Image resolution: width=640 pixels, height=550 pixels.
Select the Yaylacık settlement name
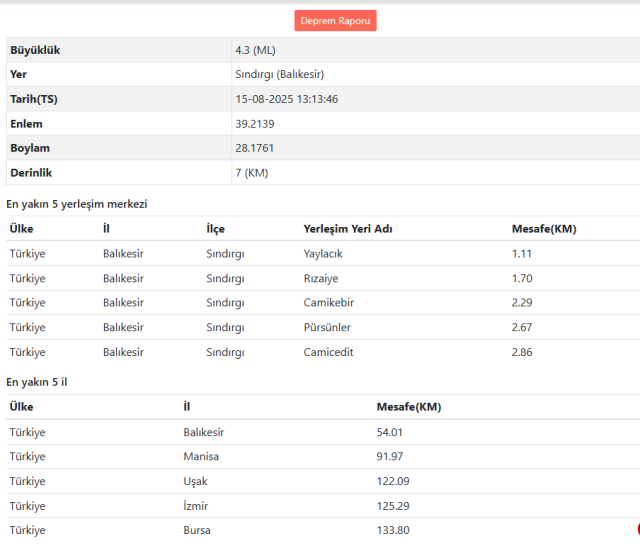pos(323,254)
